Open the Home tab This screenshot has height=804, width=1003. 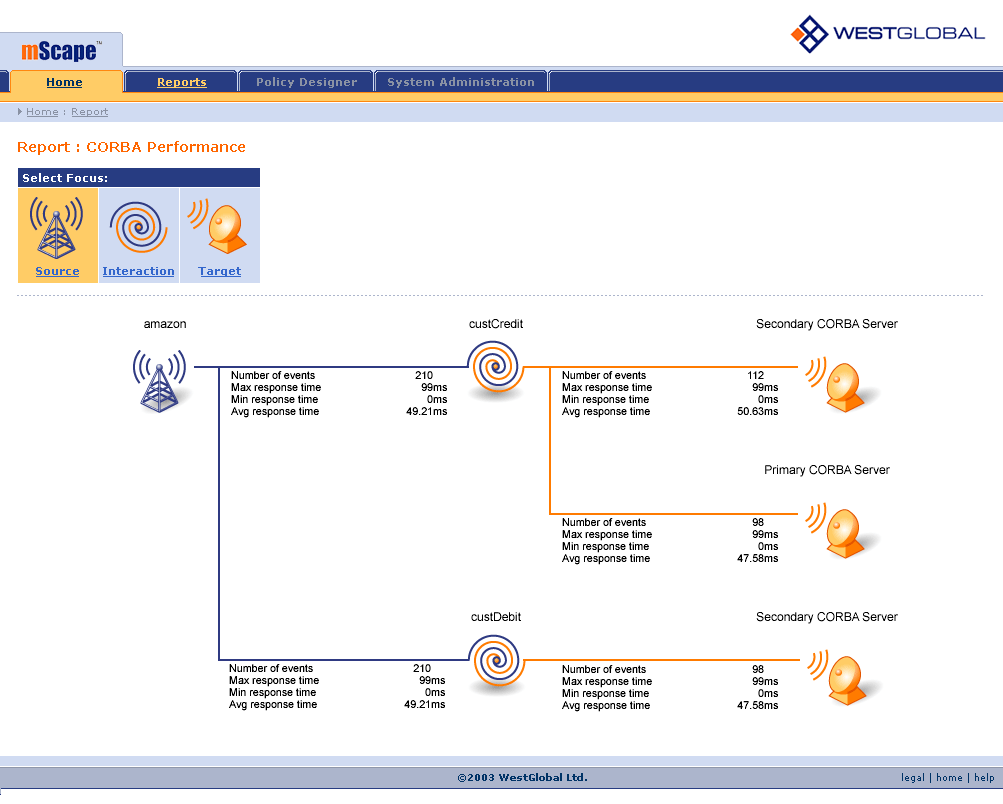click(x=65, y=82)
